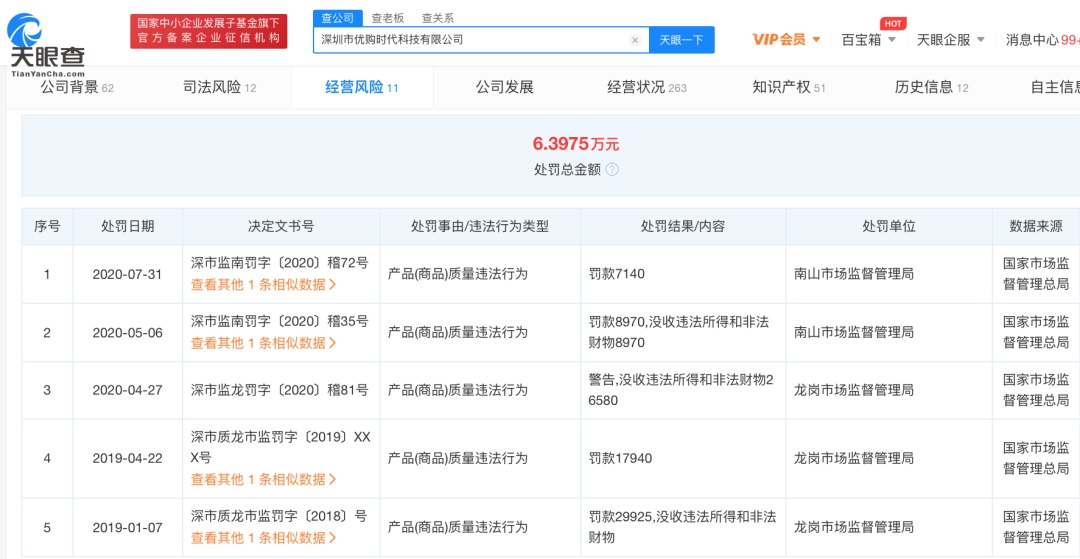This screenshot has width=1080, height=559.
Task: Click the total penalty amount 6.3975万元
Action: pos(576,143)
